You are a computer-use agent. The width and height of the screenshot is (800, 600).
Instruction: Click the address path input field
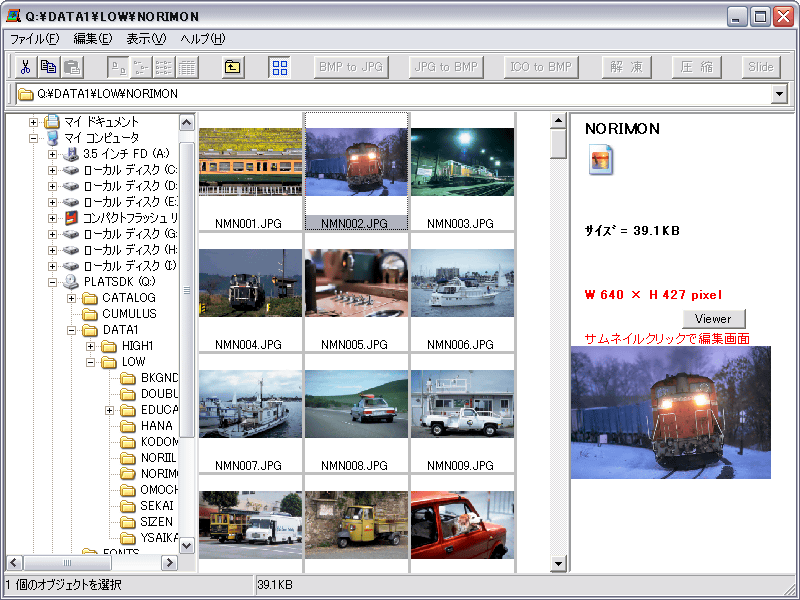tap(393, 94)
